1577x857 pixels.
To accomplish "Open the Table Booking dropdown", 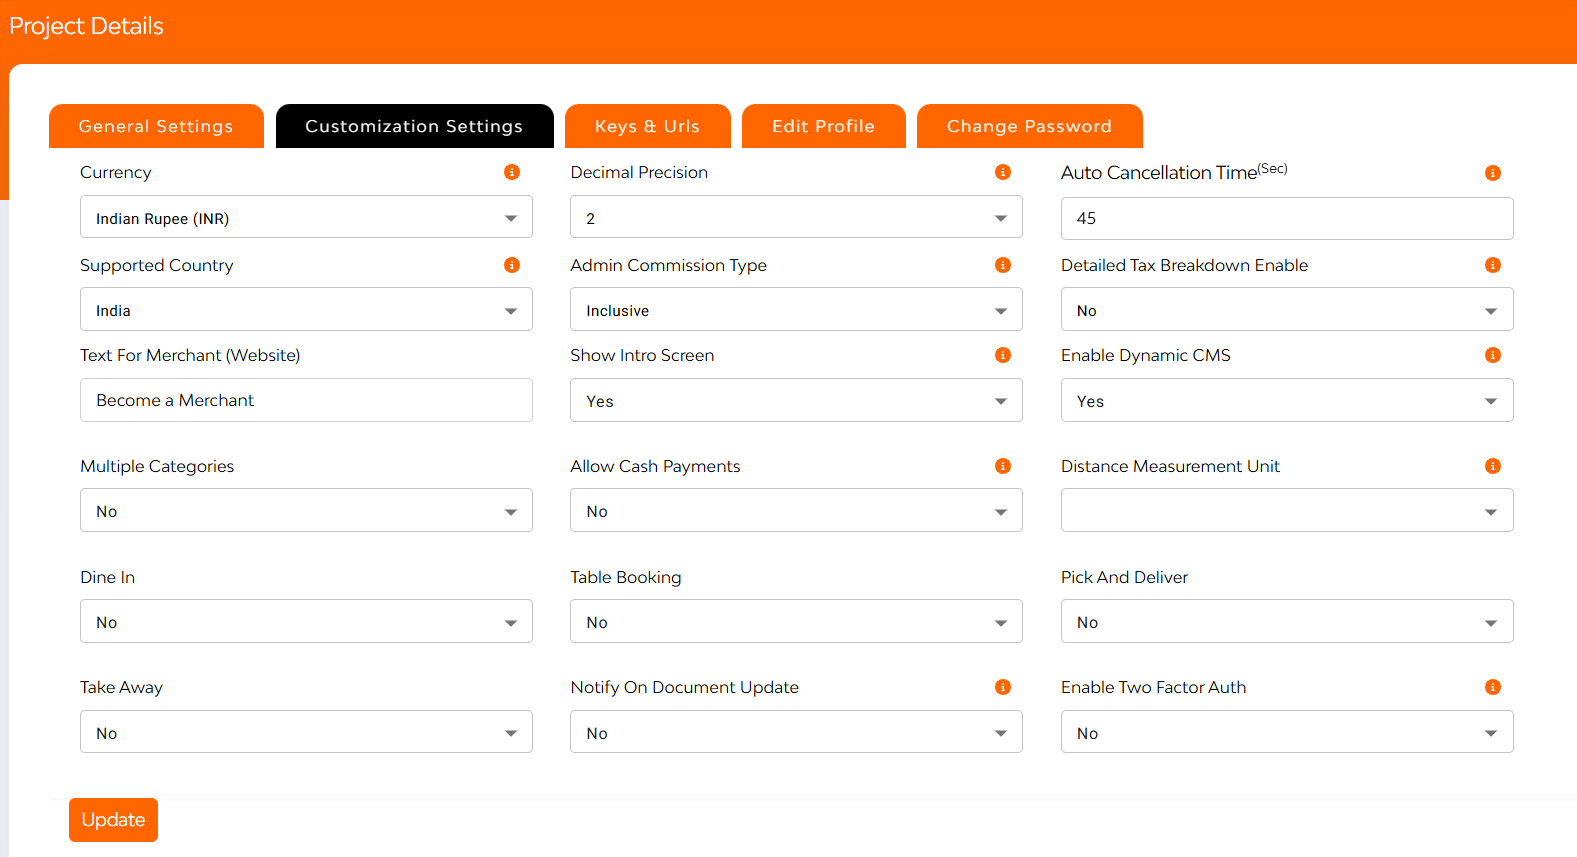I will click(x=796, y=621).
